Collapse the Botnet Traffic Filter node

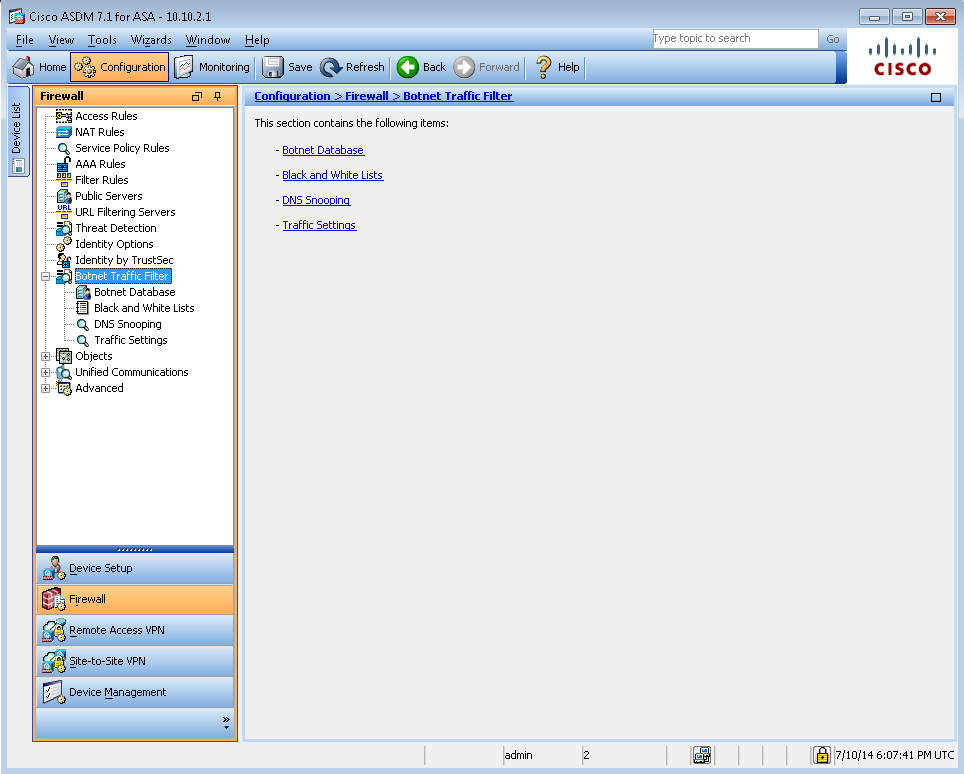coord(45,277)
